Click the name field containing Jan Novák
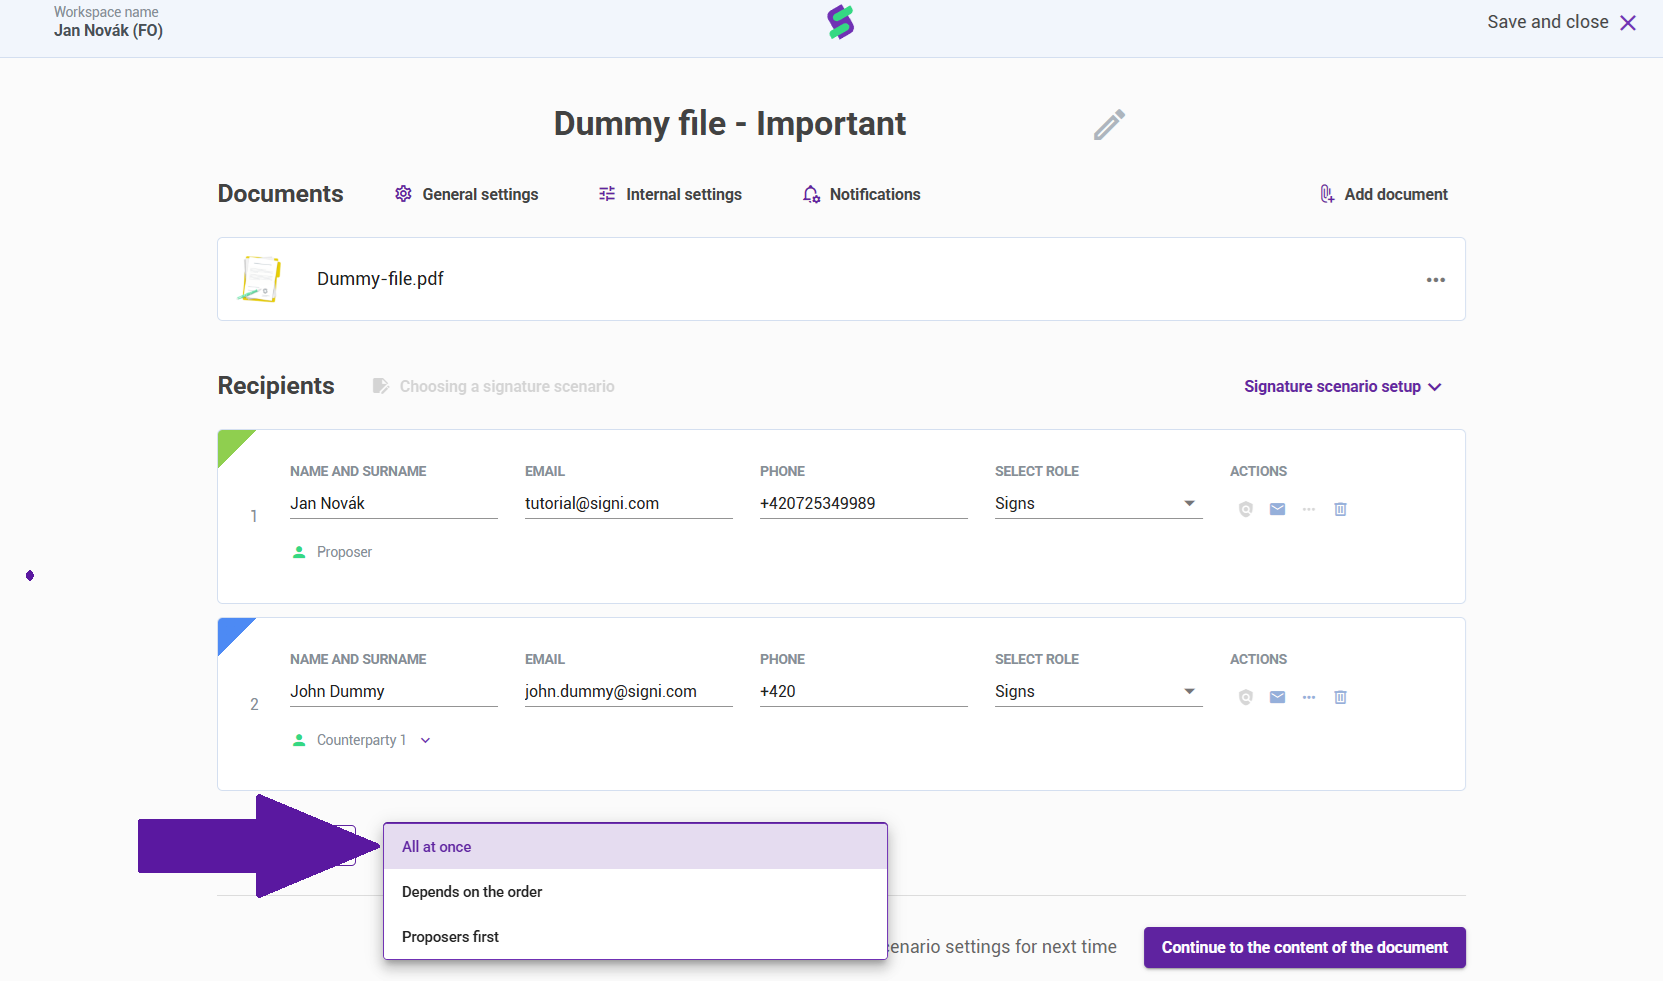 [394, 503]
